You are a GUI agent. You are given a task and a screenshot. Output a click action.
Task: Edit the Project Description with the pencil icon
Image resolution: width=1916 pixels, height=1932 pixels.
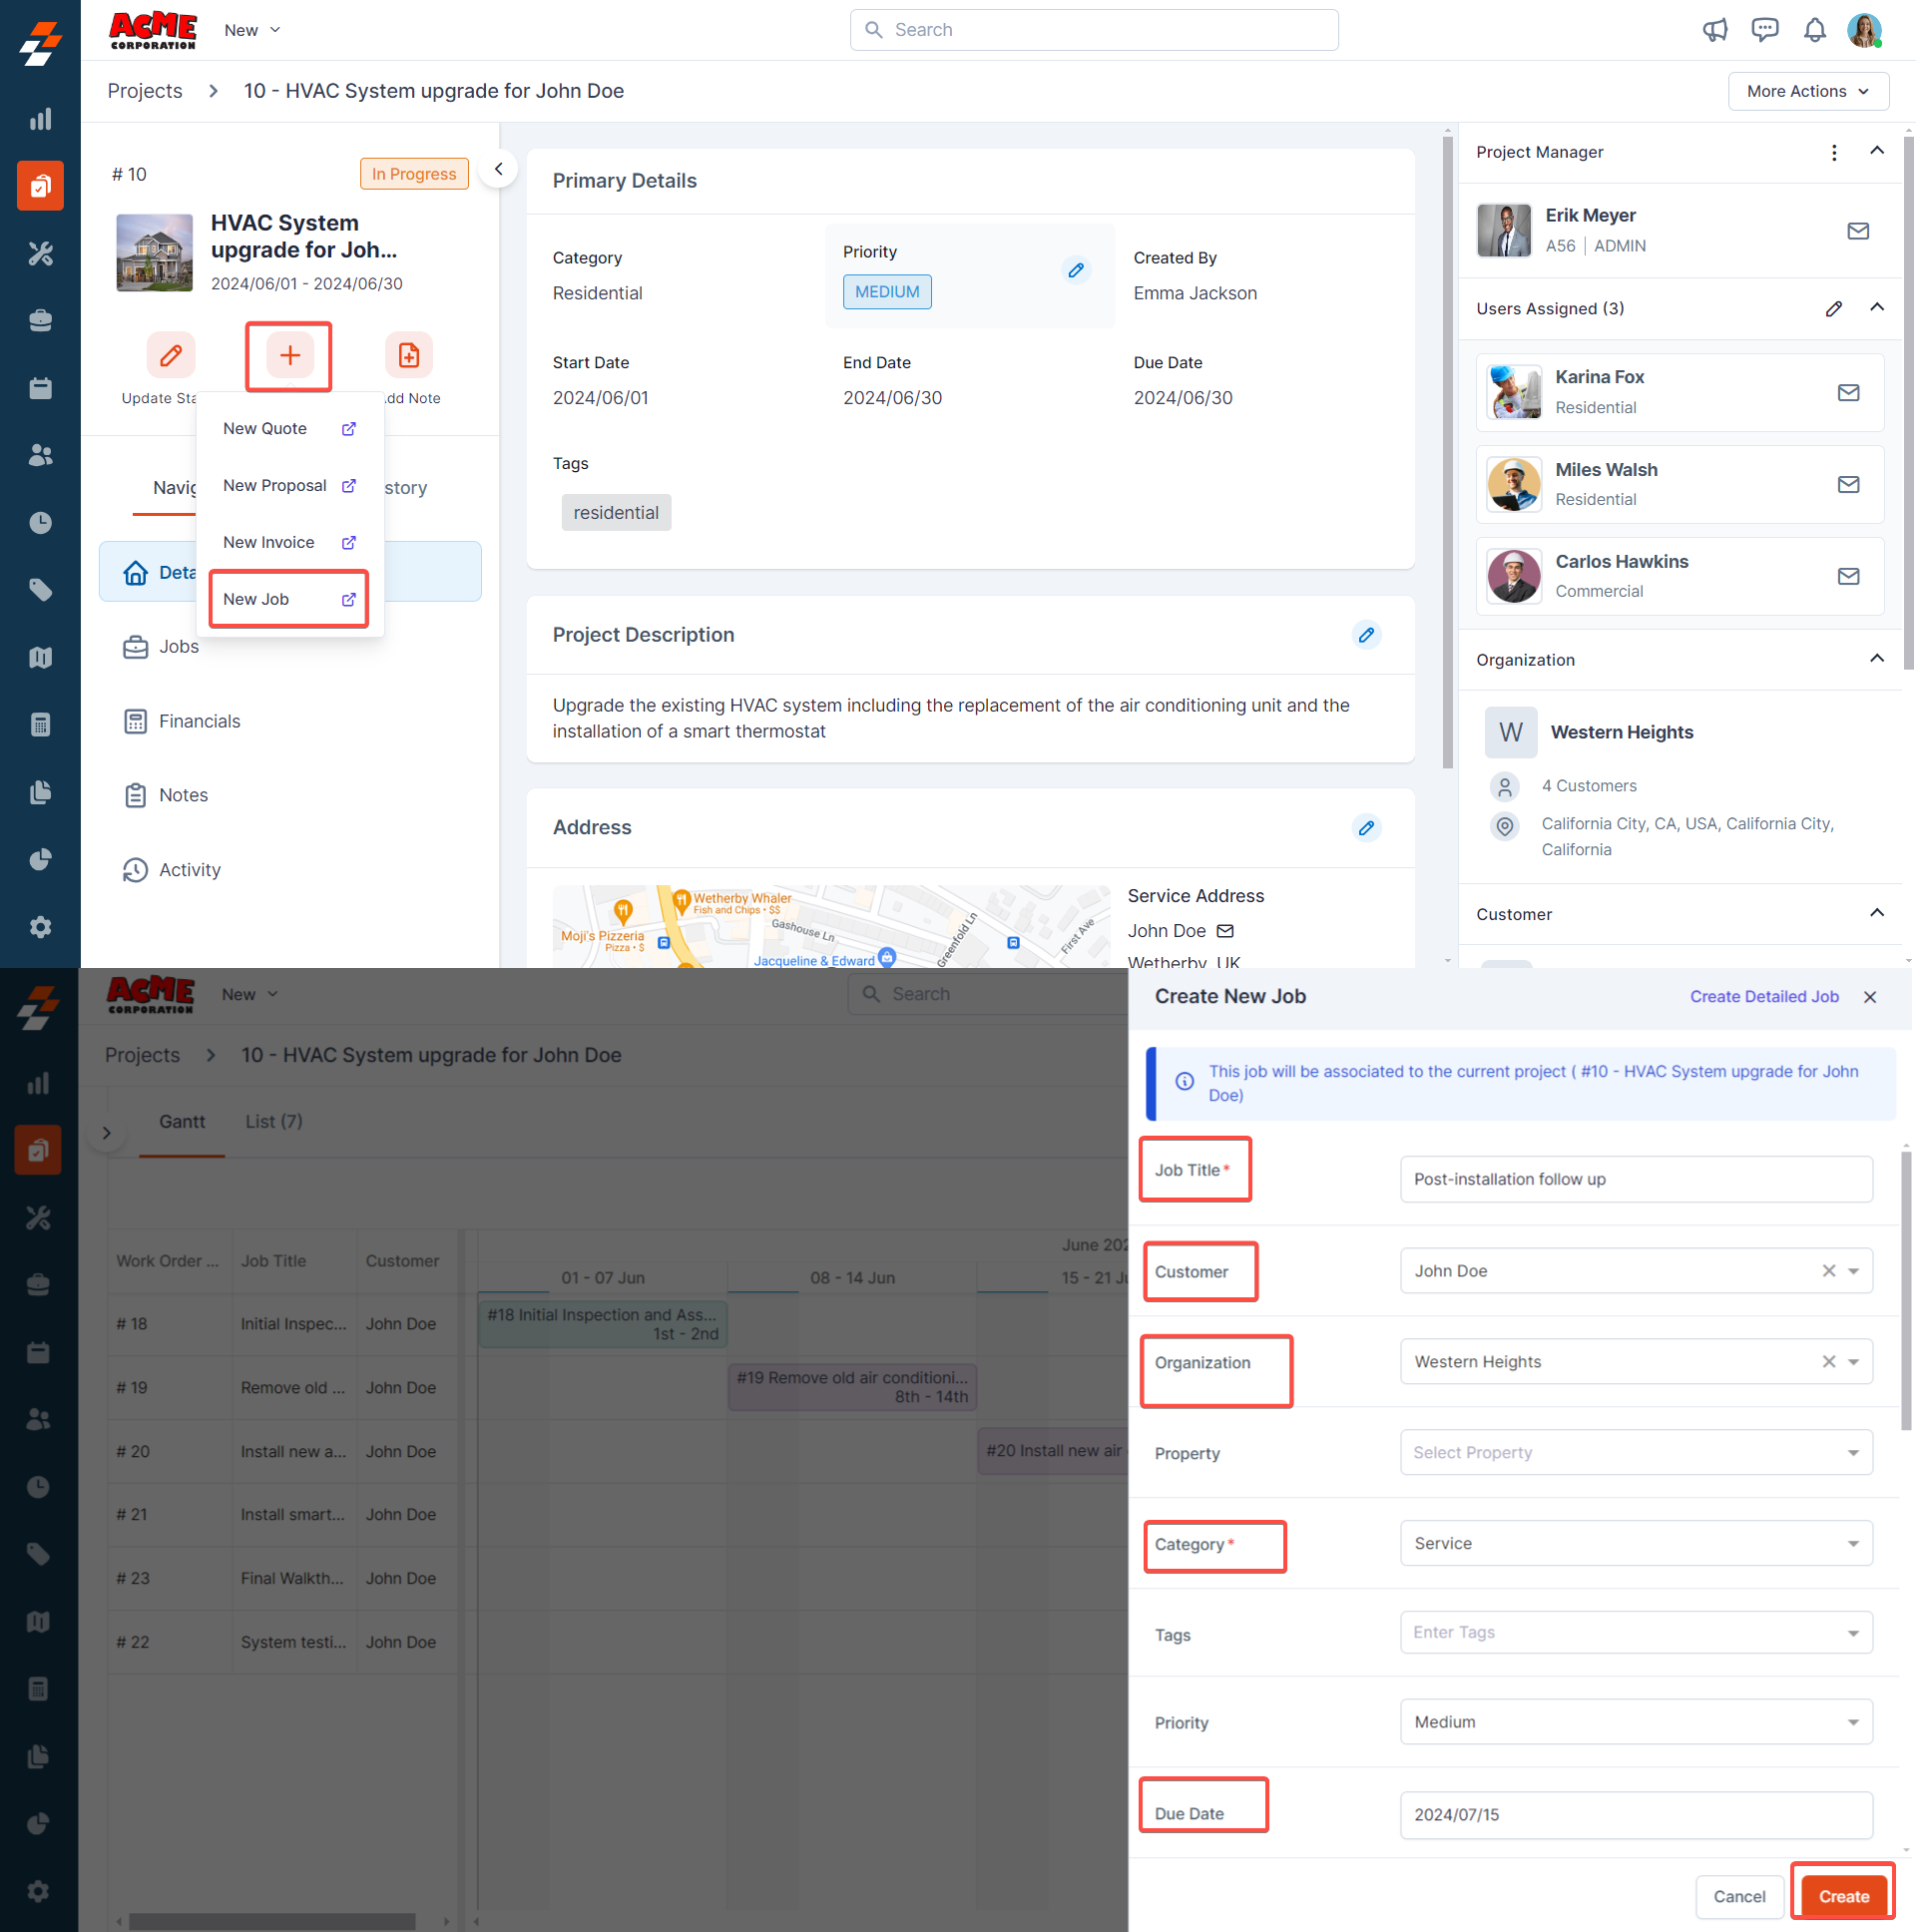click(1366, 635)
